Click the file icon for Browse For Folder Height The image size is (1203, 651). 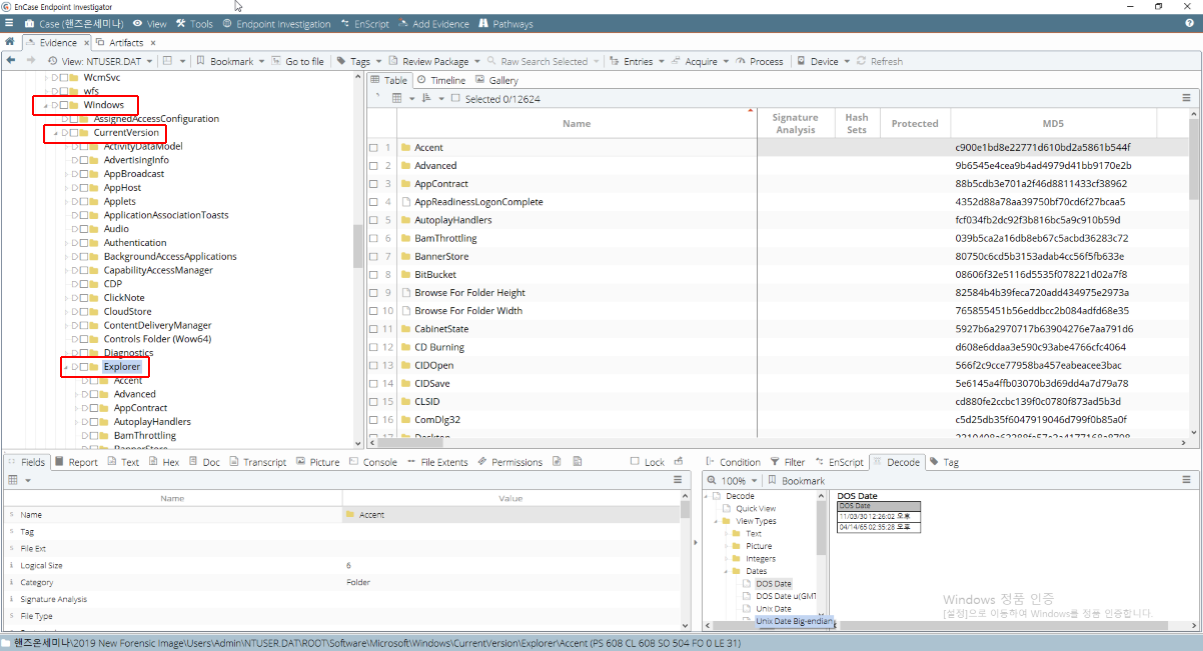(406, 293)
